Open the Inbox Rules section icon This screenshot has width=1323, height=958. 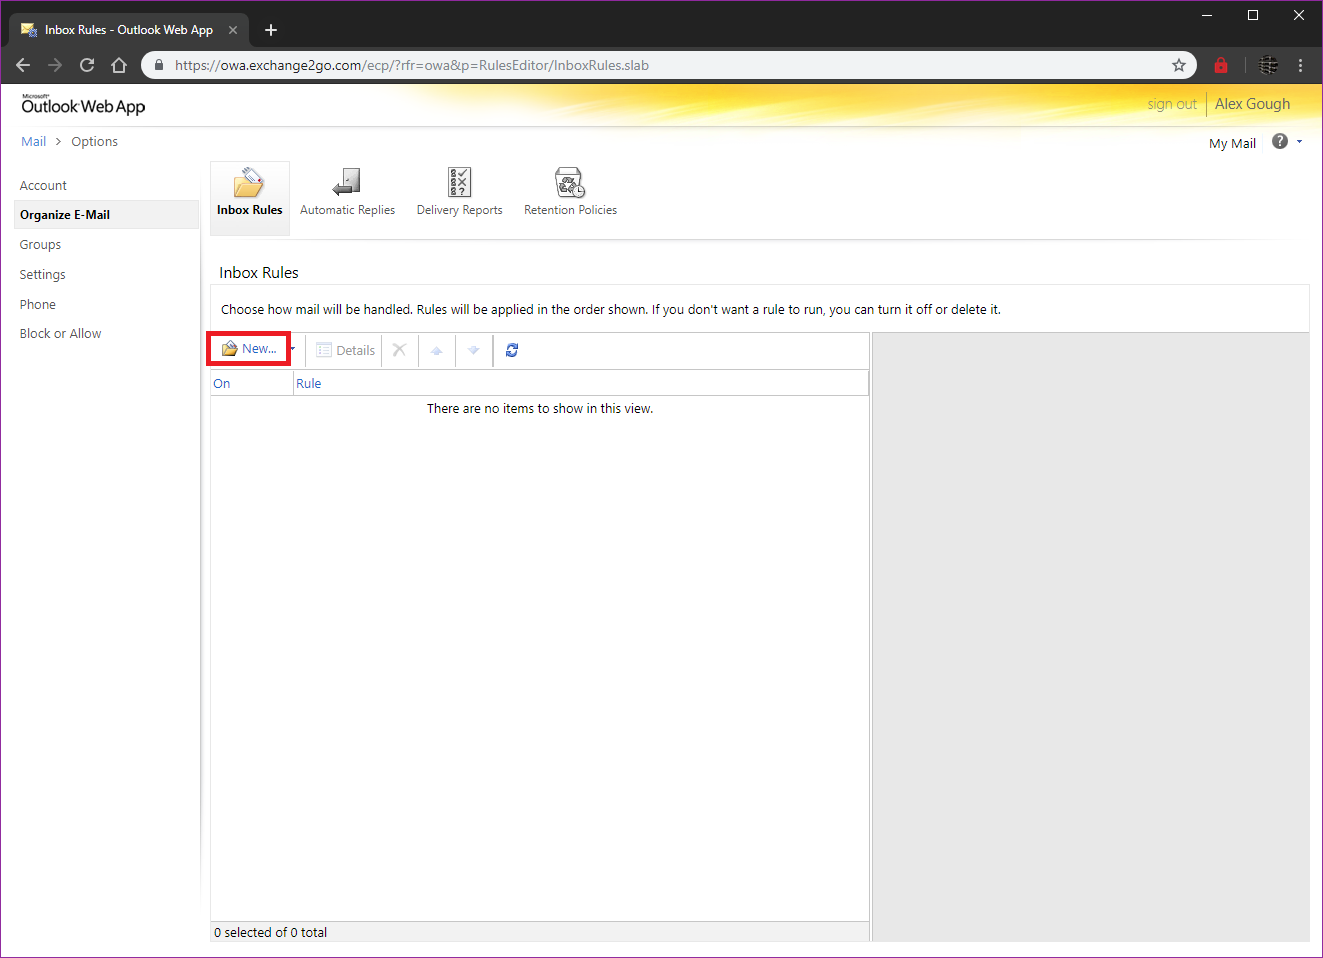click(250, 198)
